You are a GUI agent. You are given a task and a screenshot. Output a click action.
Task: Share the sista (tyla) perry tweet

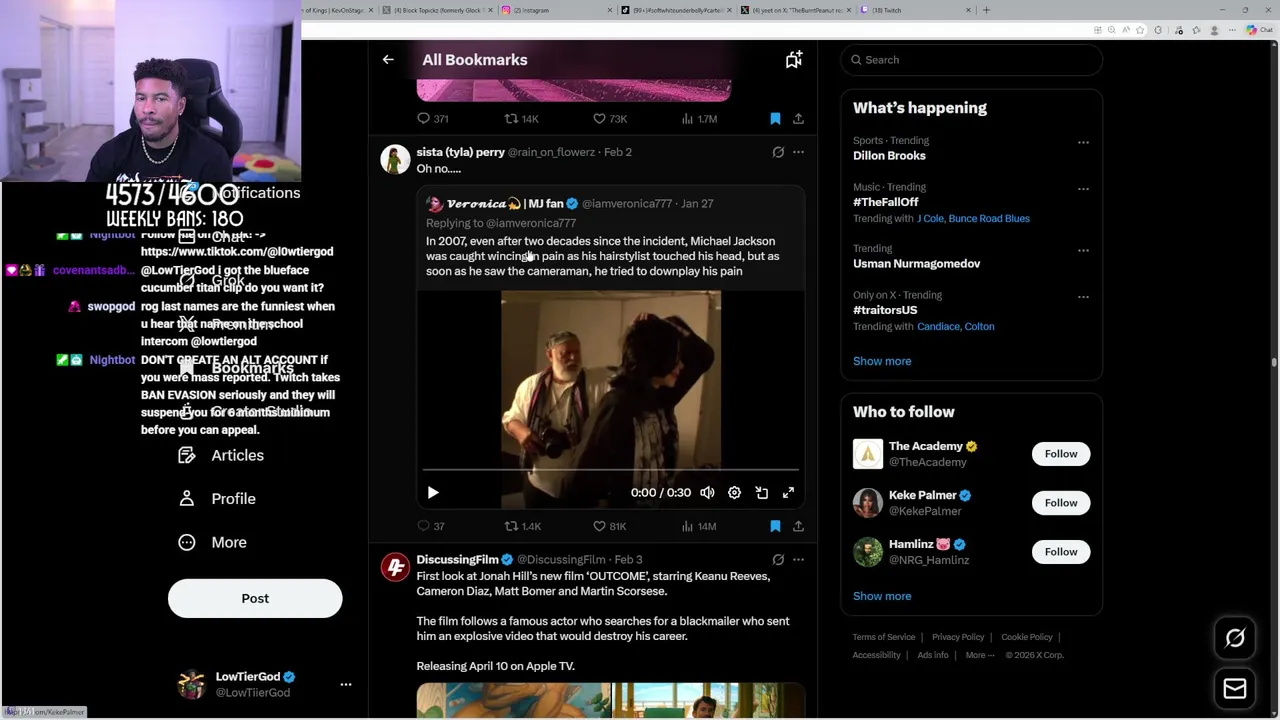click(798, 526)
